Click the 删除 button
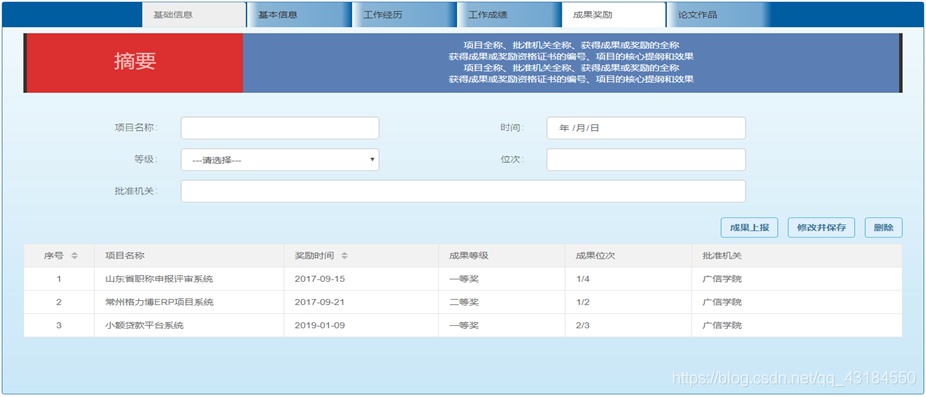The height and width of the screenshot is (397, 926). 883,227
